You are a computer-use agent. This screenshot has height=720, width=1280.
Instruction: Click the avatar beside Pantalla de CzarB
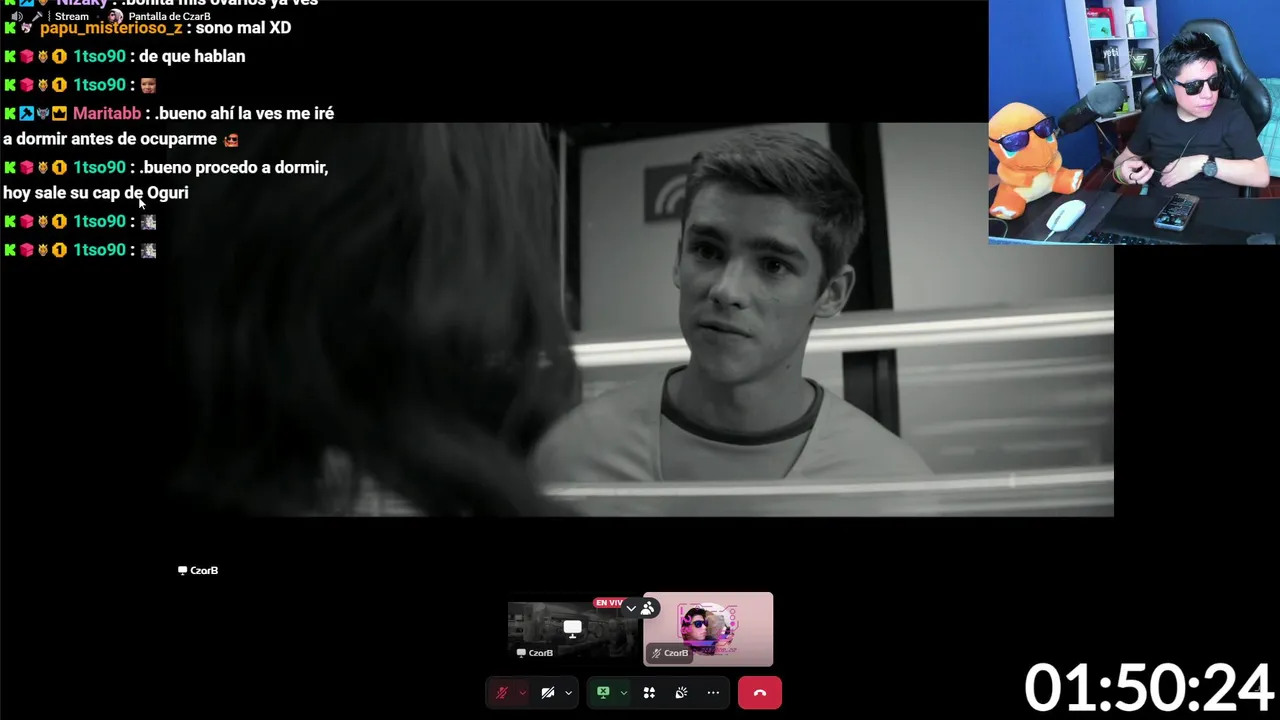(116, 17)
